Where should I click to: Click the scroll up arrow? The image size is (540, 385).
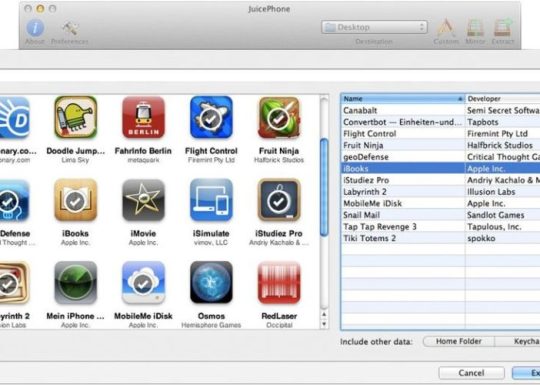coord(324,314)
